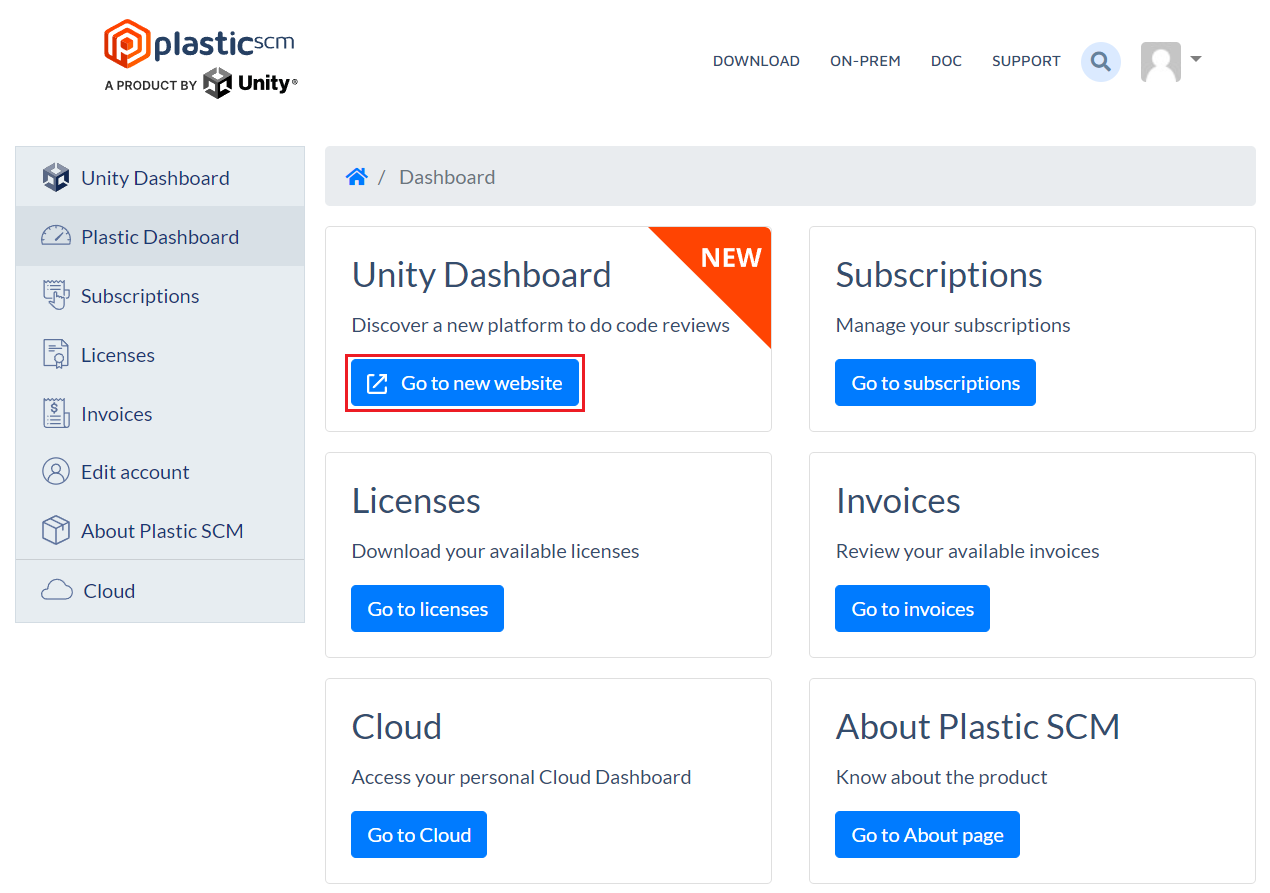Open the search magnifier icon
The height and width of the screenshot is (893, 1270).
(x=1101, y=62)
